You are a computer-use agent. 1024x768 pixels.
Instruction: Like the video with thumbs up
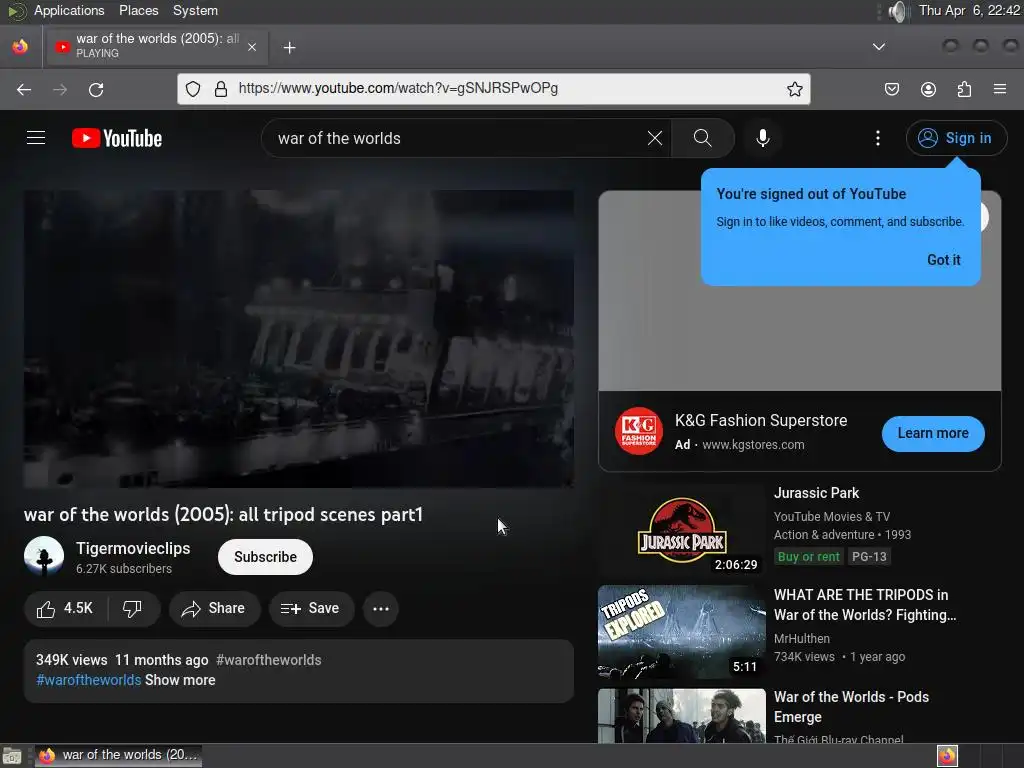[x=65, y=609]
